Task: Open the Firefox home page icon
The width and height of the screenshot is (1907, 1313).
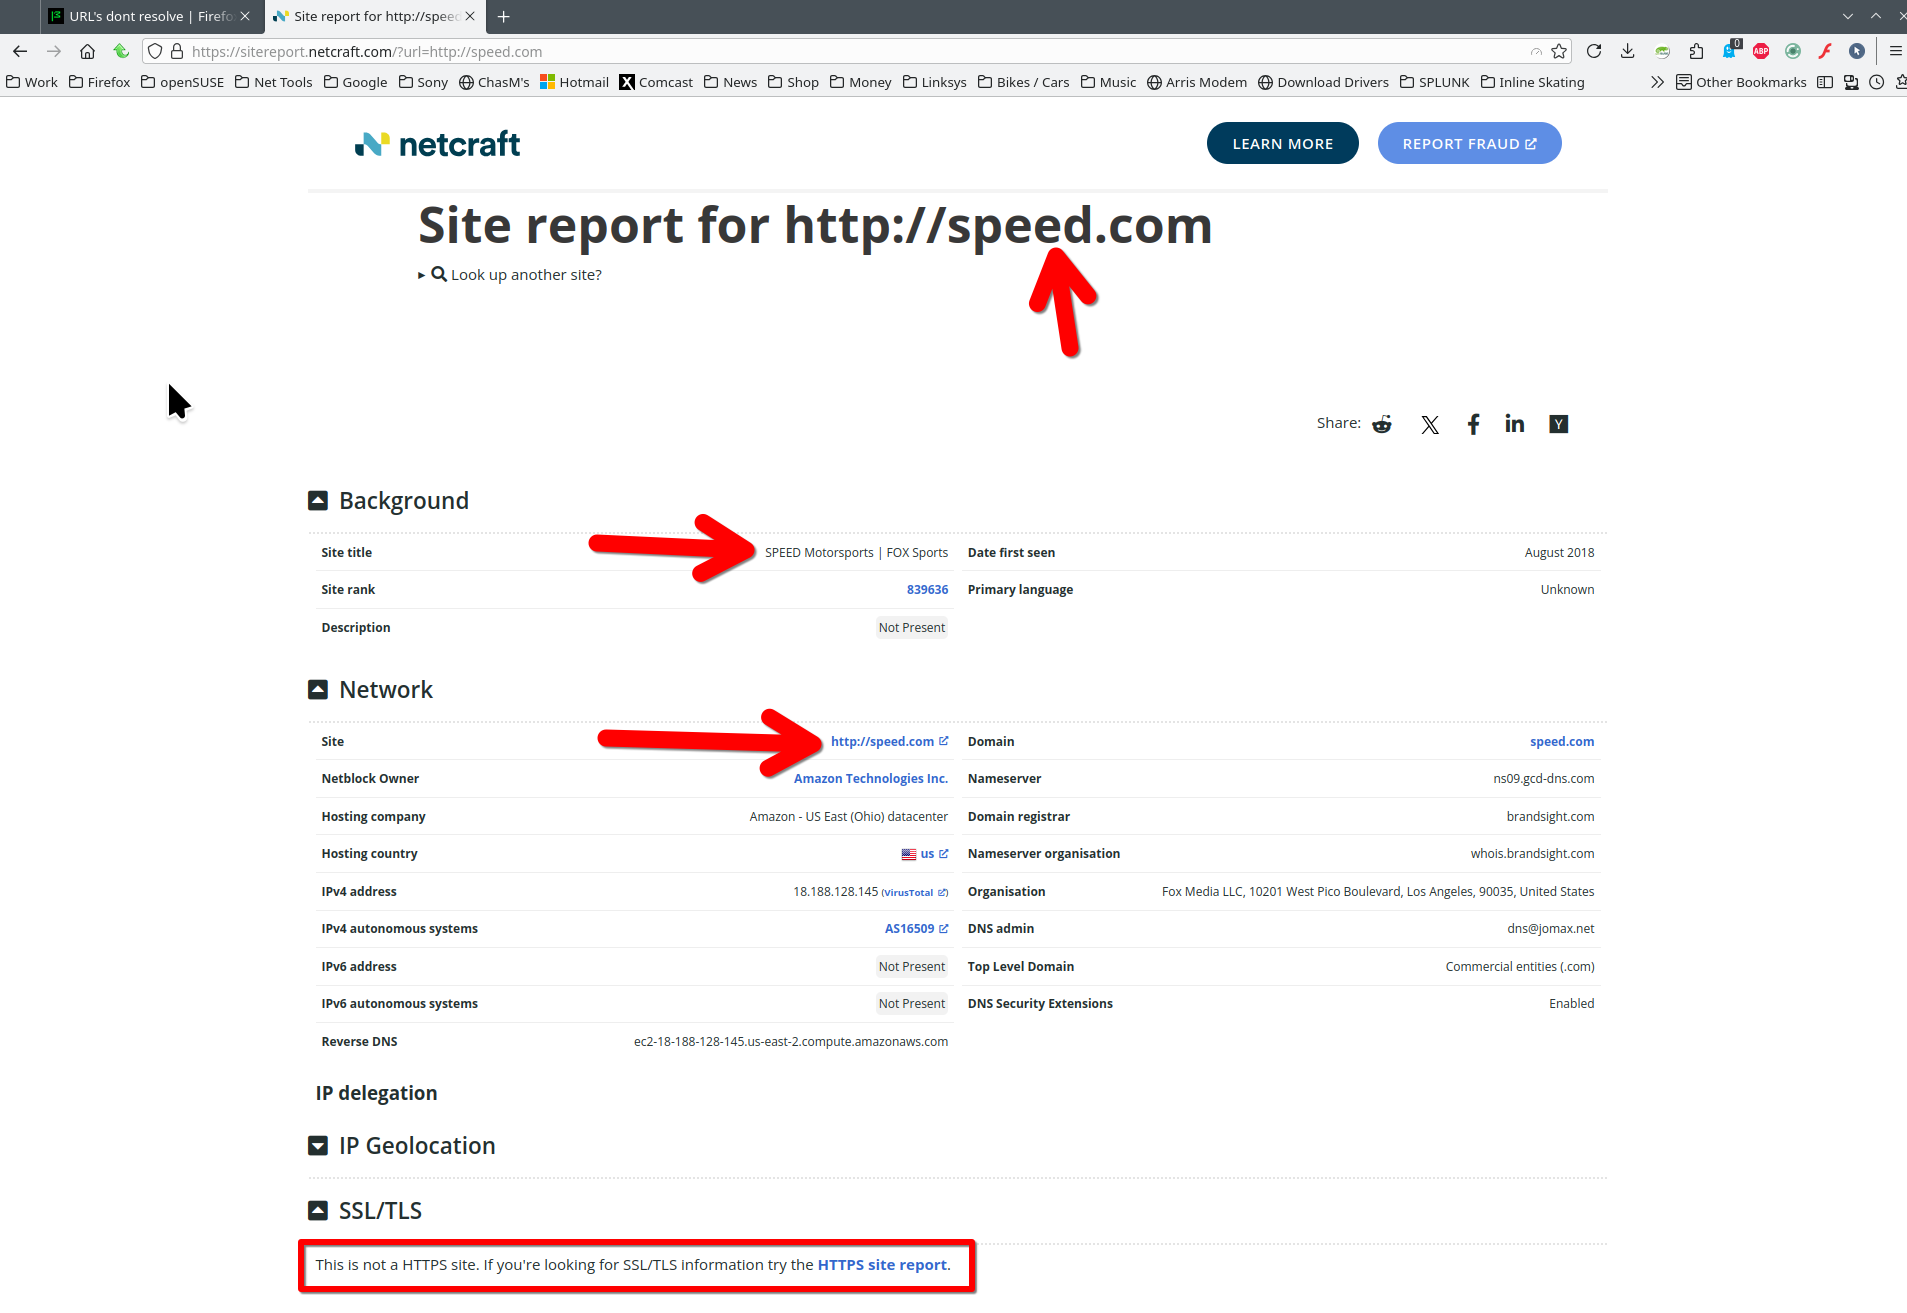Action: coord(87,51)
